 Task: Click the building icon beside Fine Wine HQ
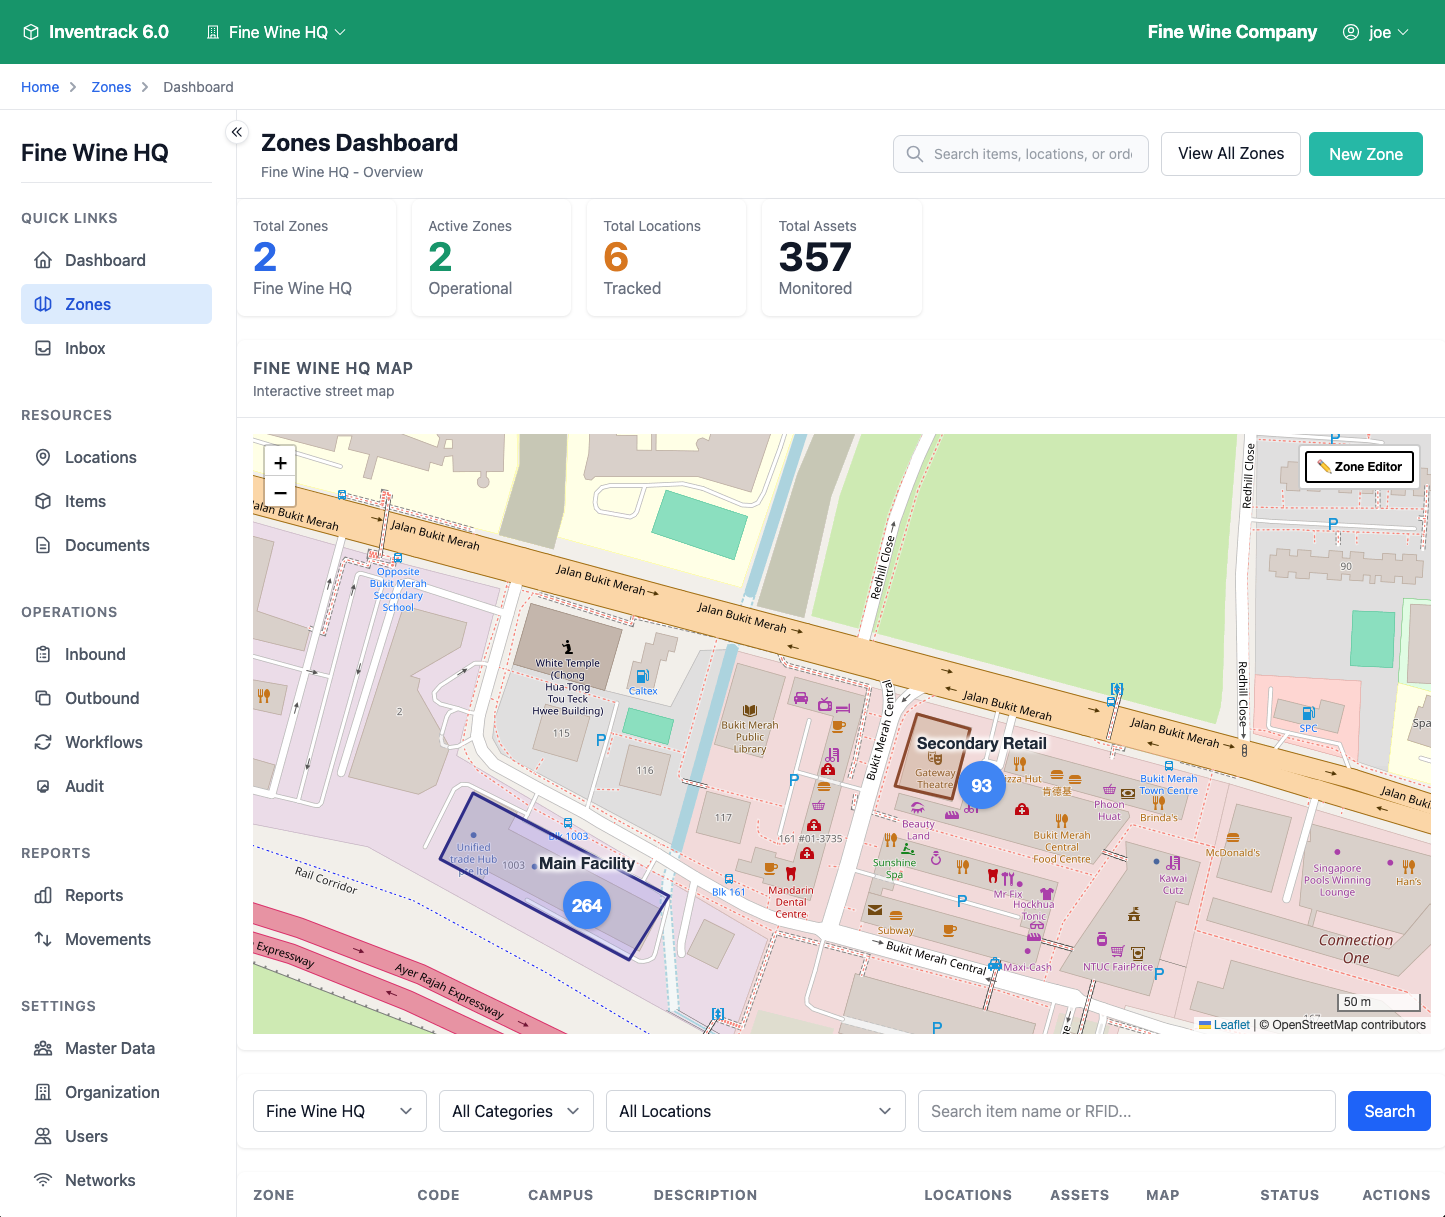[213, 32]
